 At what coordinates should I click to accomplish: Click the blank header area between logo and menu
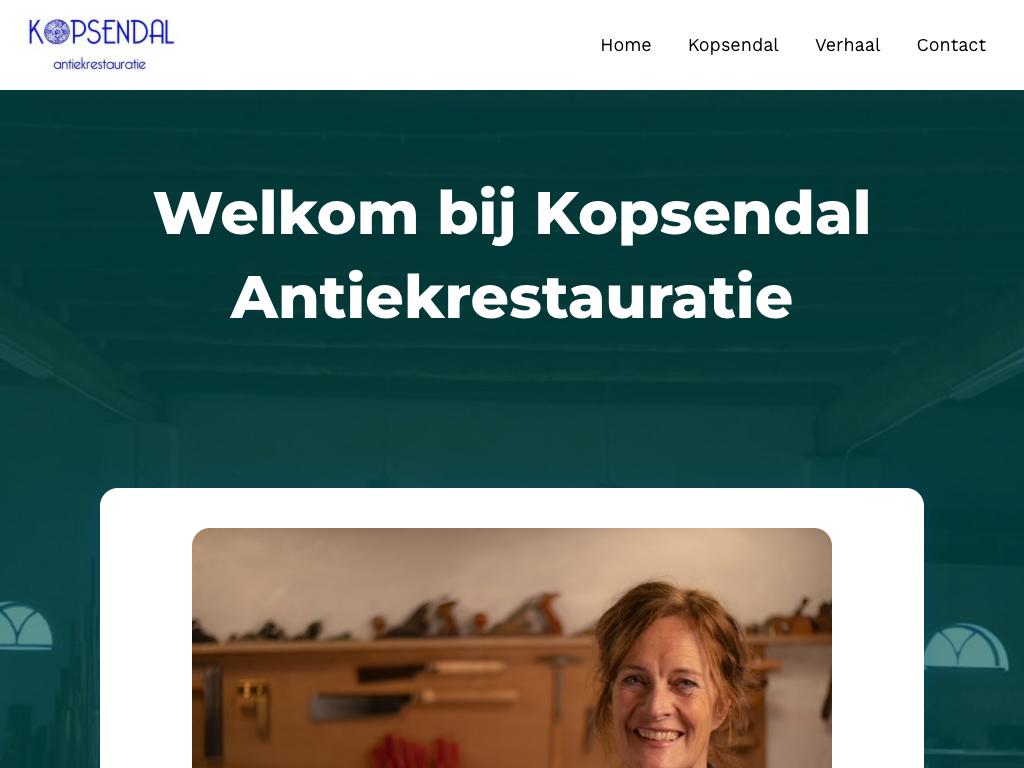[385, 45]
